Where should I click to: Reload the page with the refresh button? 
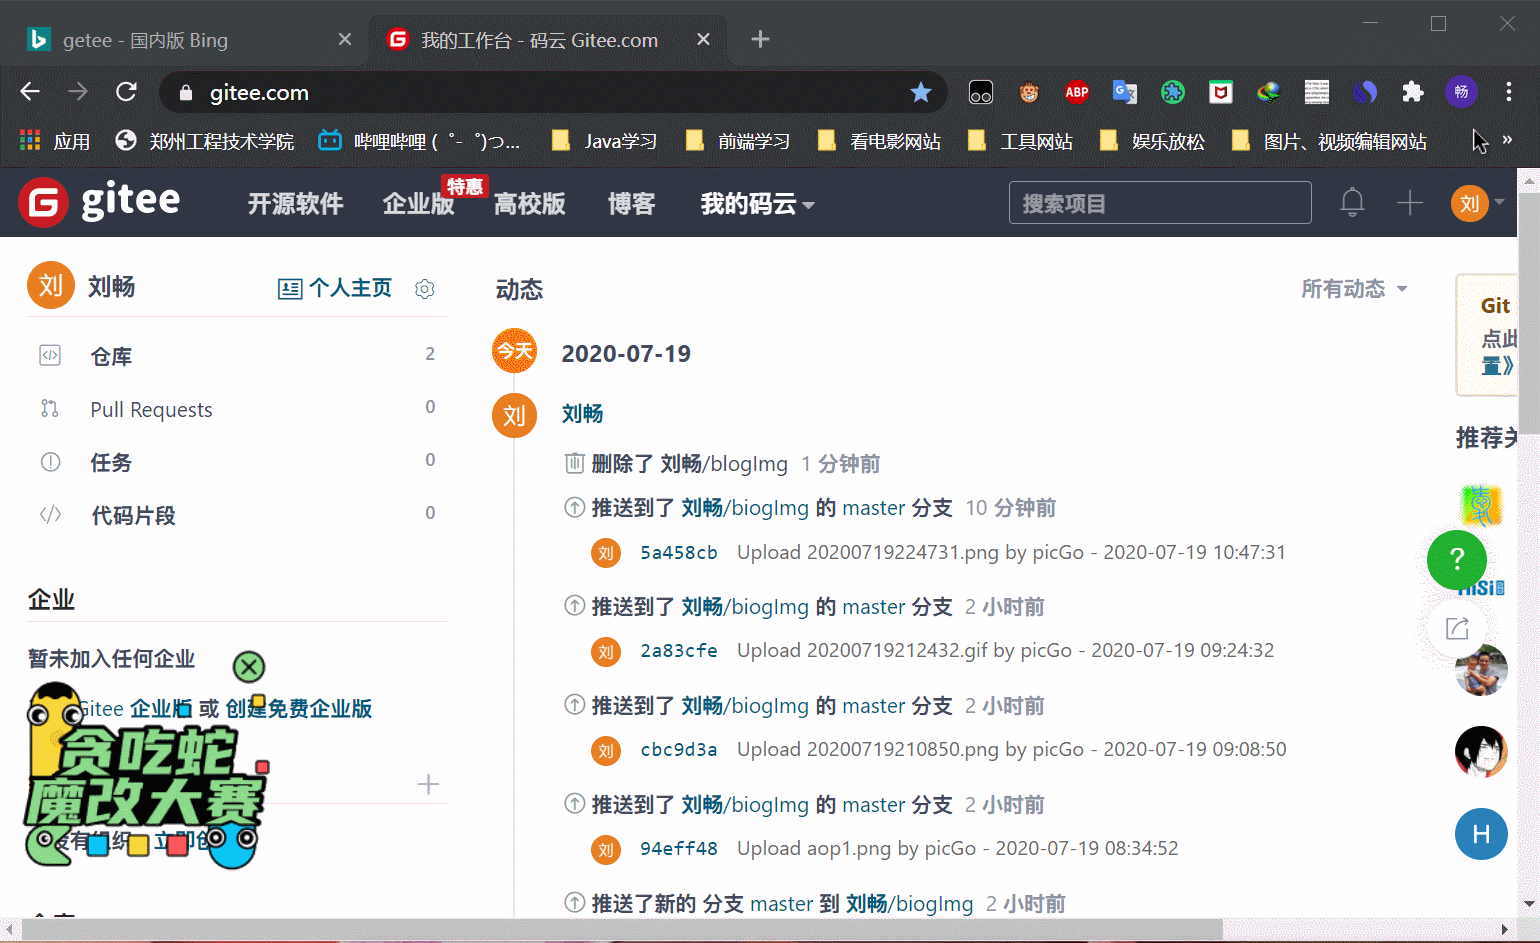click(126, 92)
